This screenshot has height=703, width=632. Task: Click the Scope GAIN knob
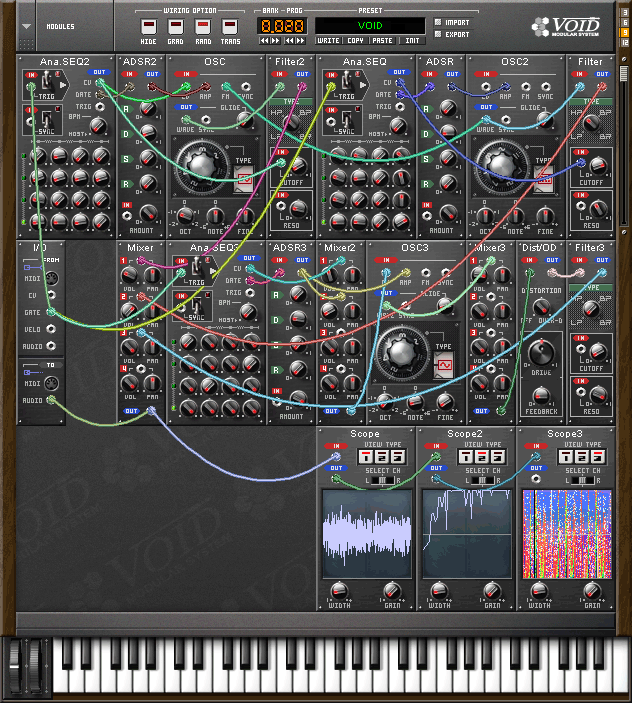[392, 591]
